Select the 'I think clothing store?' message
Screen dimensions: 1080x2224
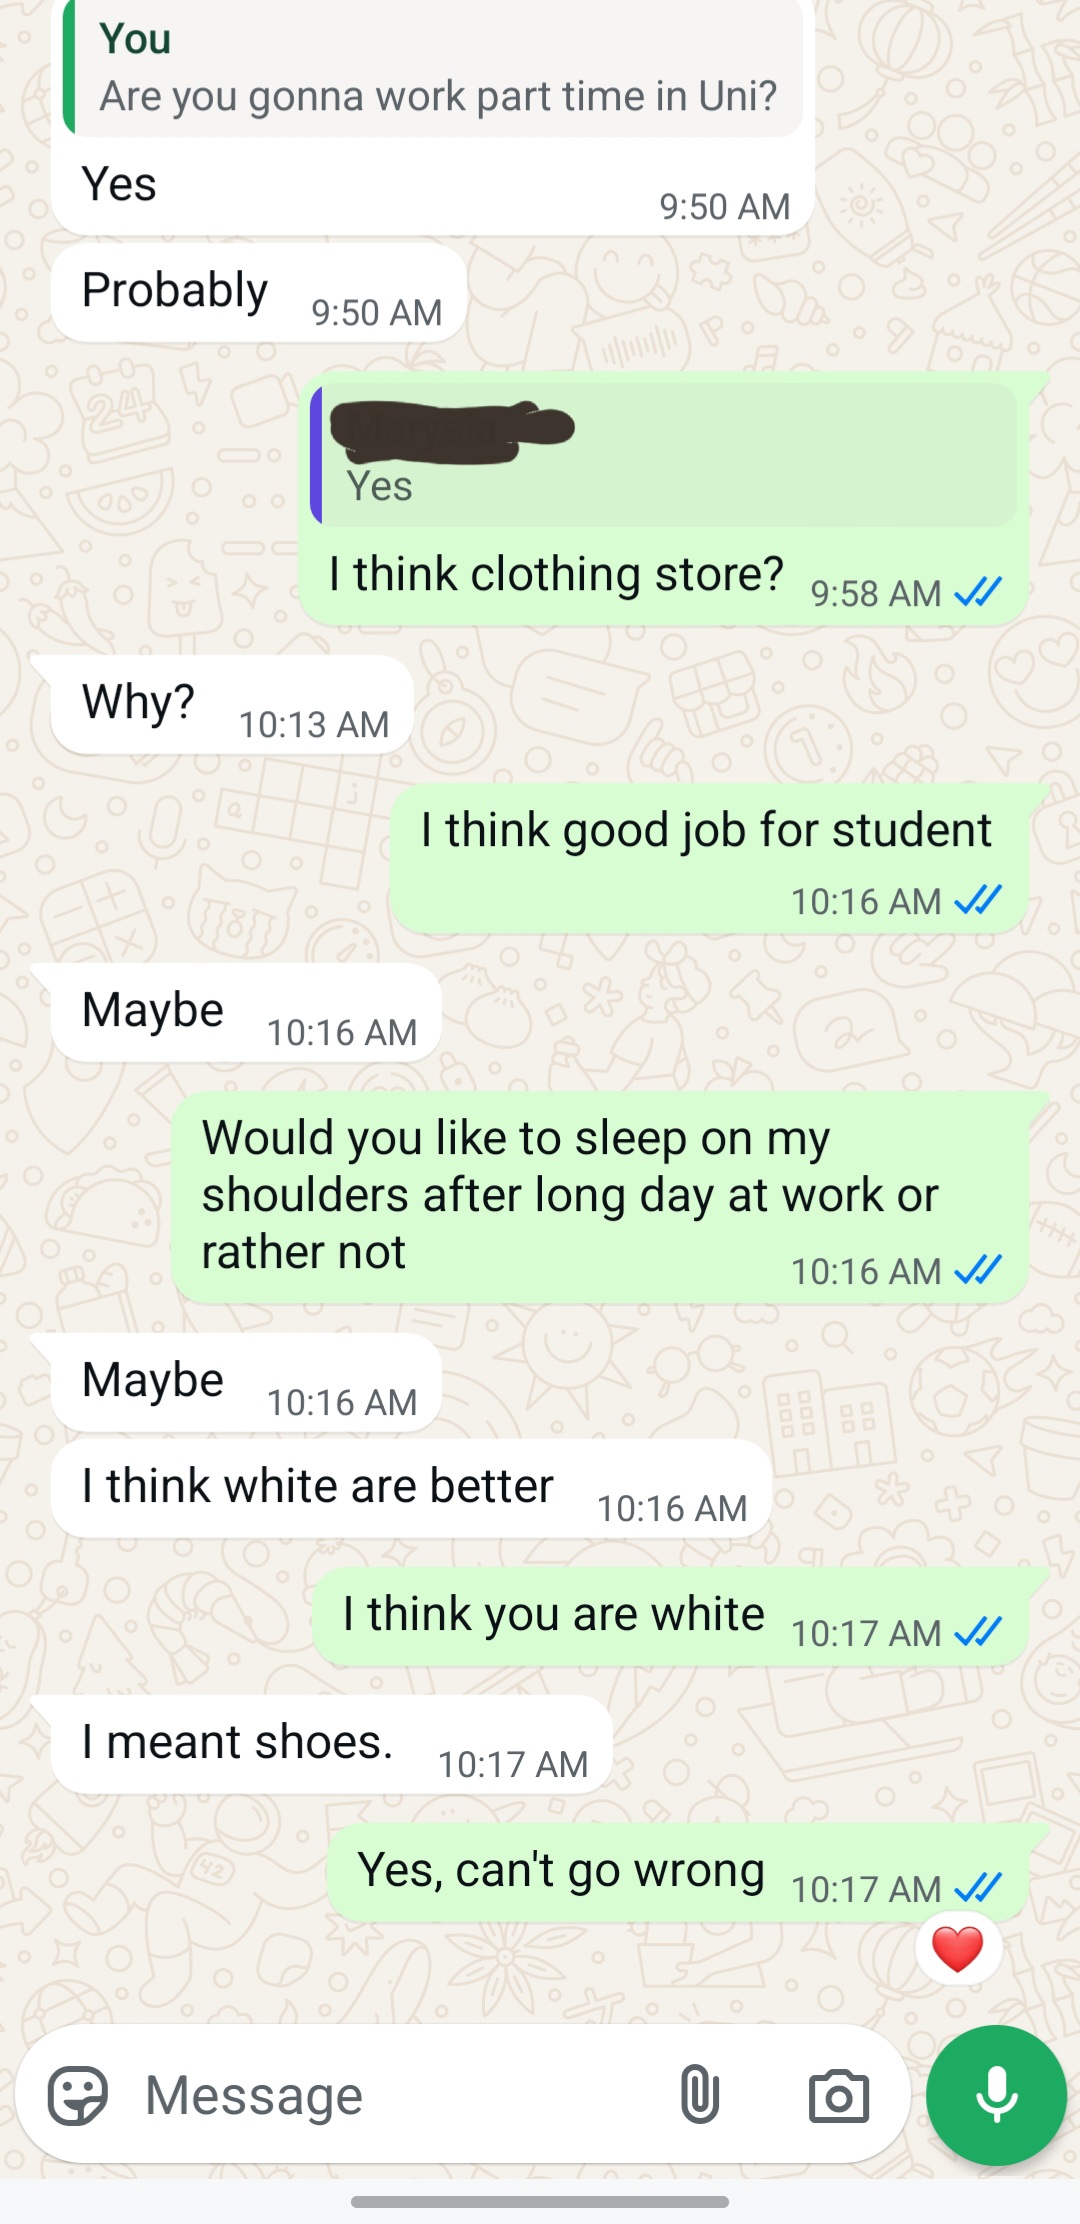(x=664, y=500)
